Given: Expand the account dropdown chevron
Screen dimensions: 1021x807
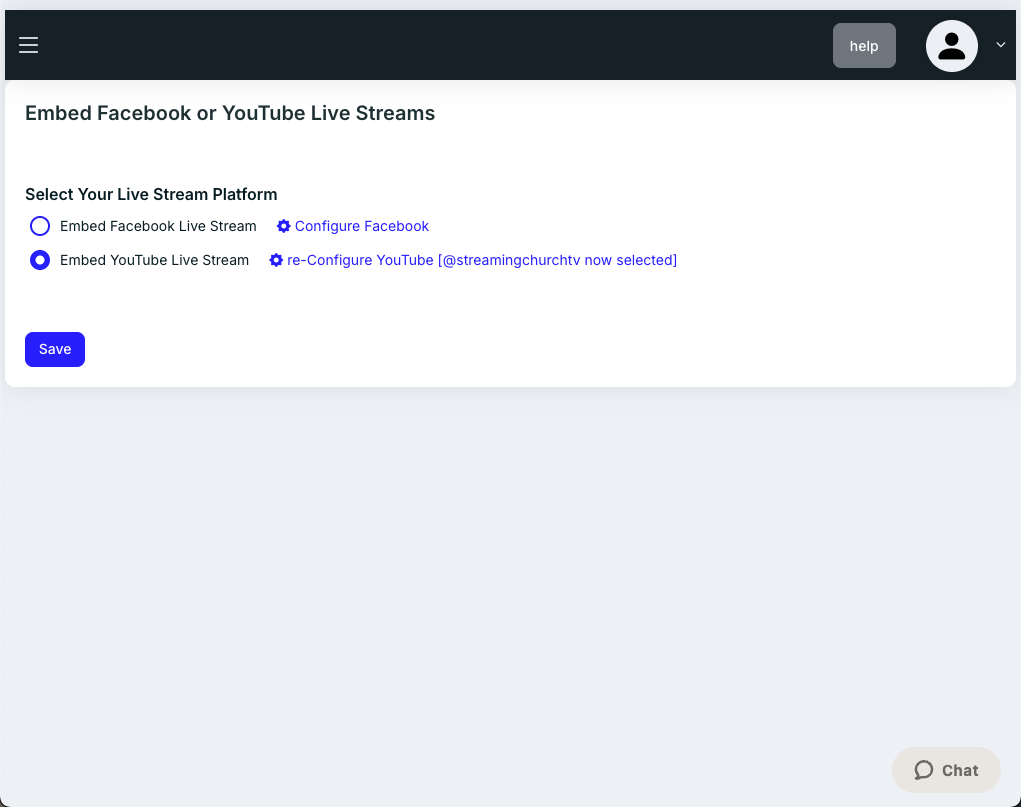Looking at the screenshot, I should [1000, 45].
